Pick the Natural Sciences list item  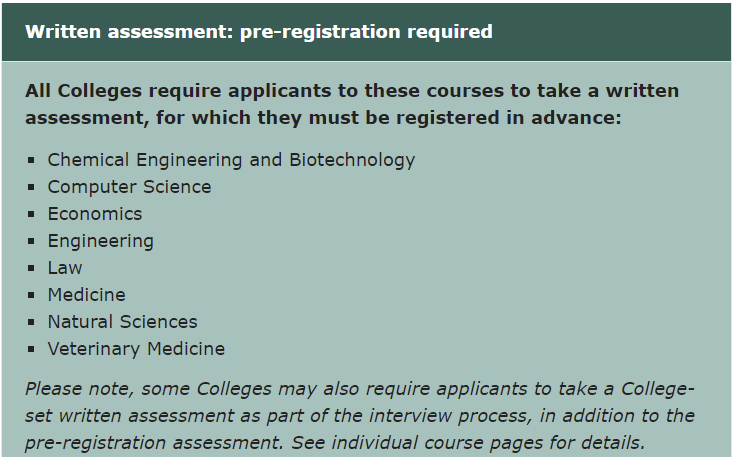pyautogui.click(x=122, y=322)
